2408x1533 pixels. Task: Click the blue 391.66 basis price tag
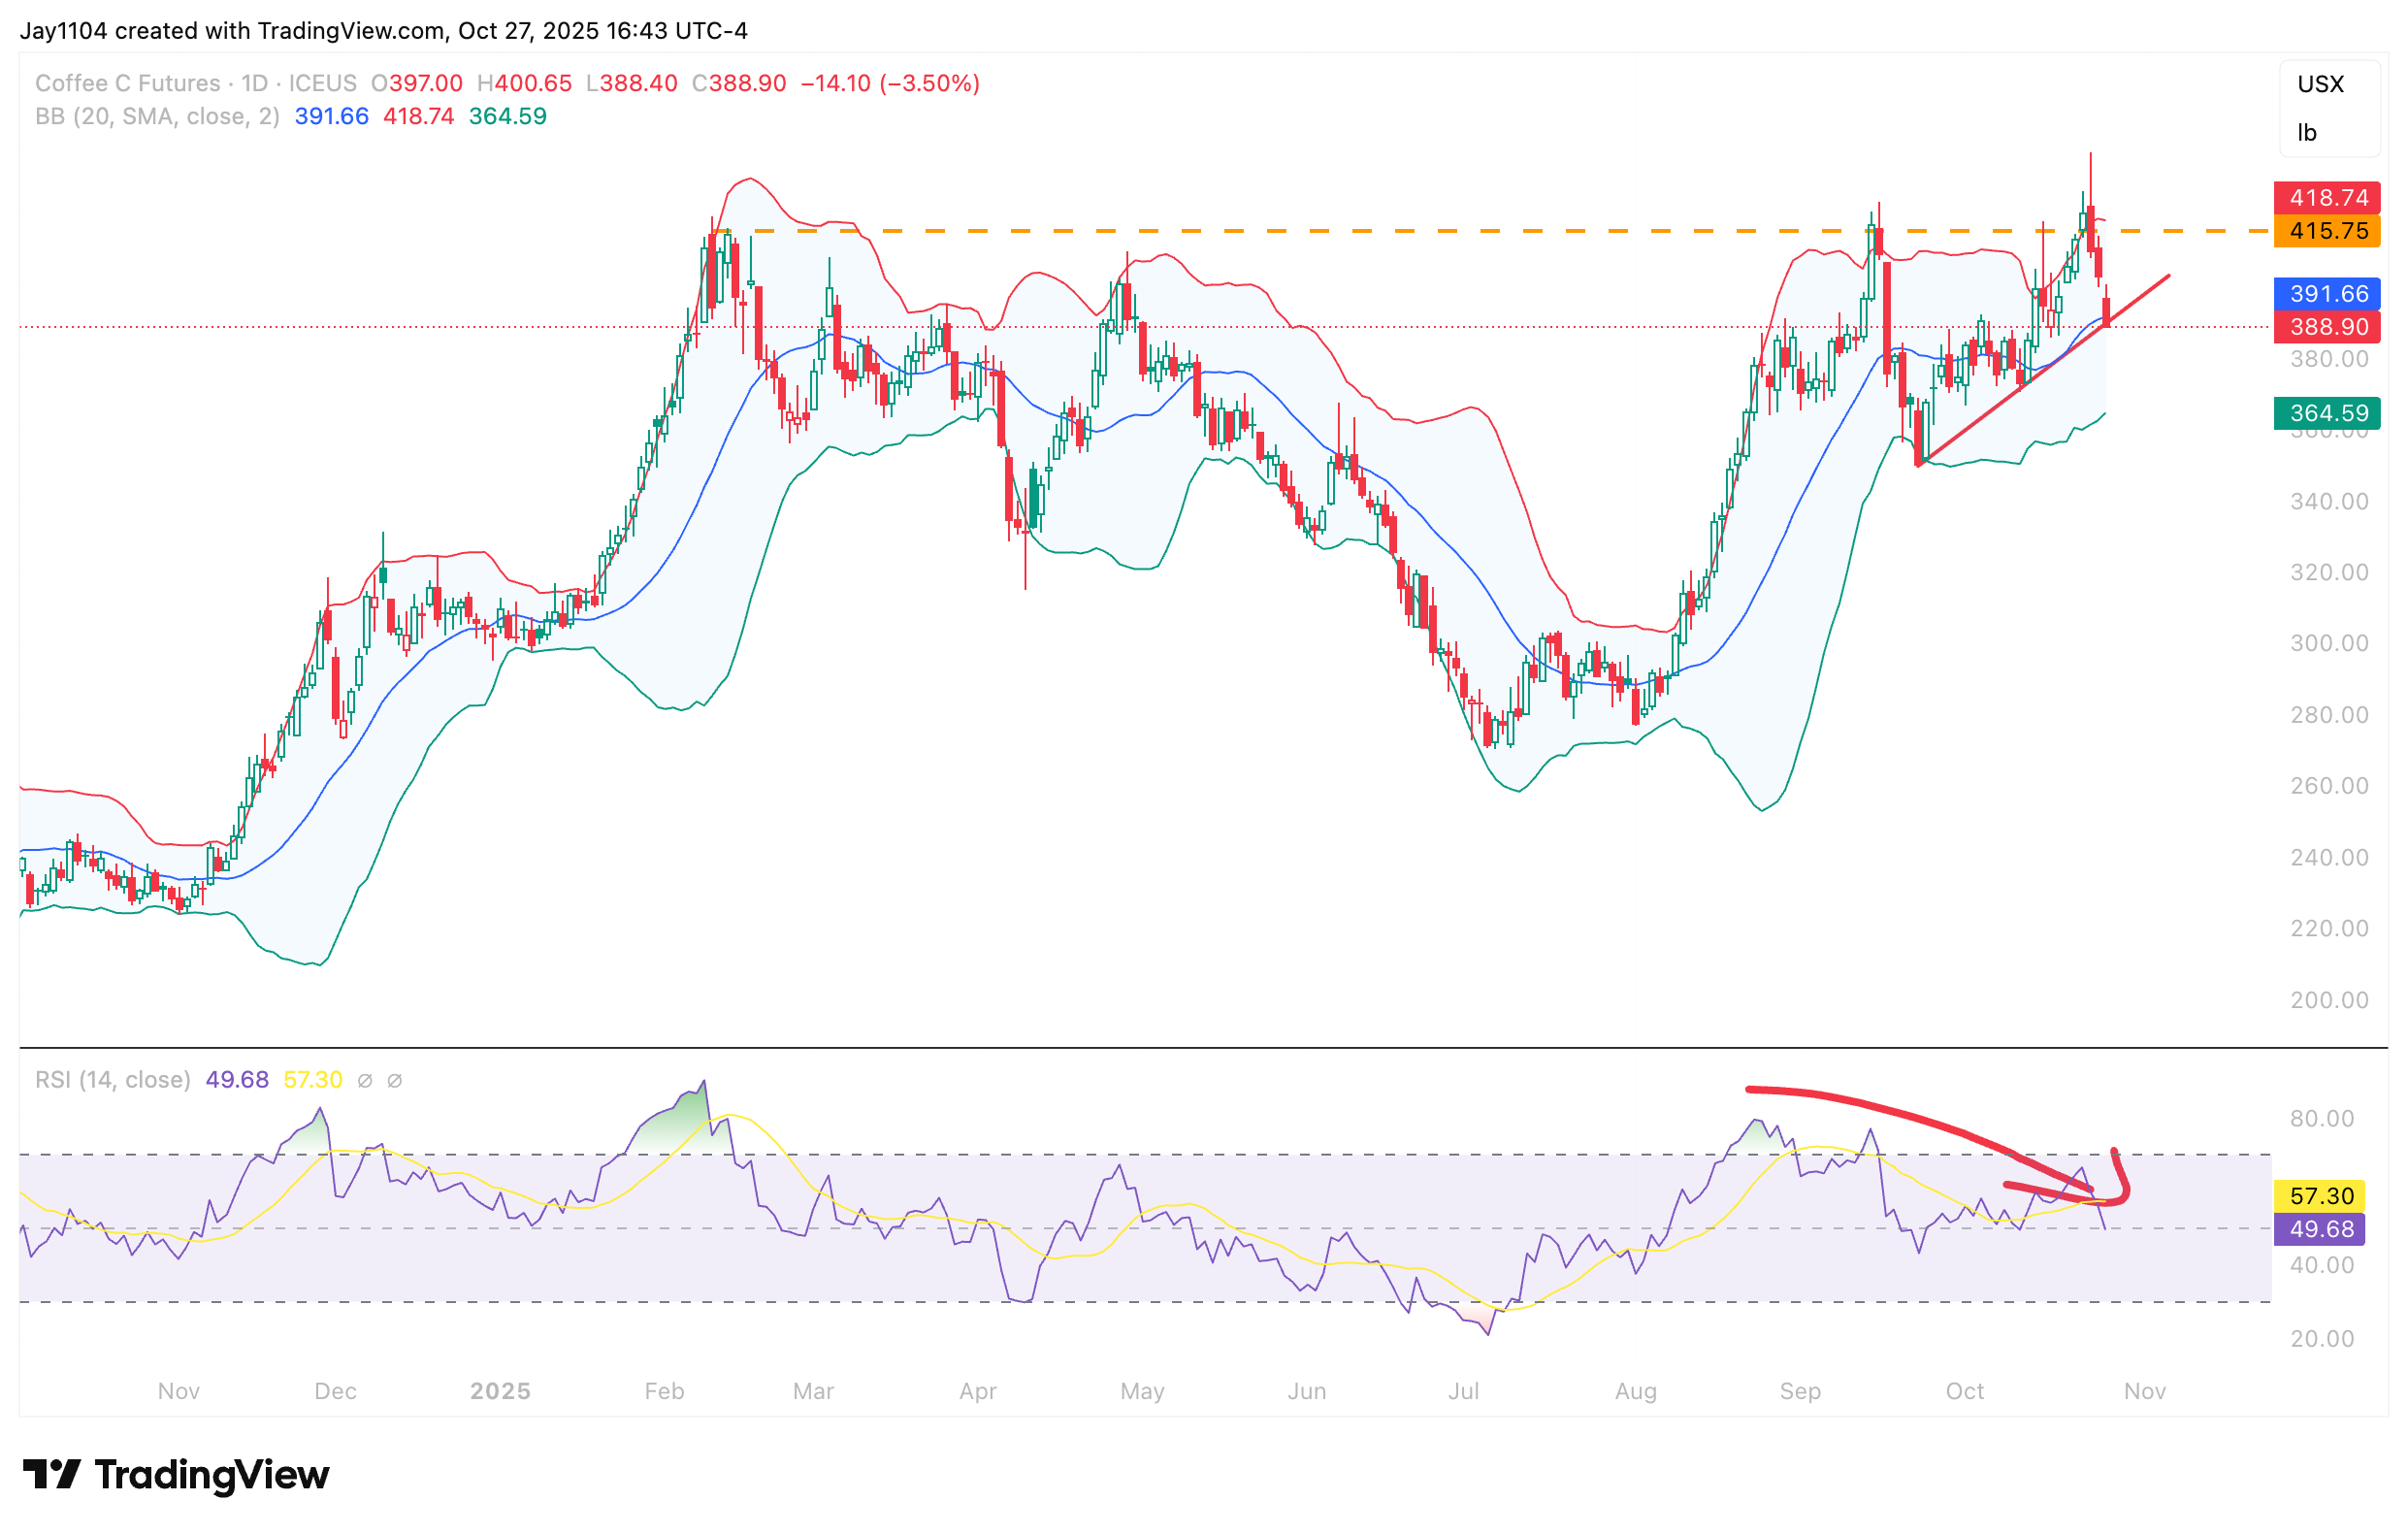2327,293
